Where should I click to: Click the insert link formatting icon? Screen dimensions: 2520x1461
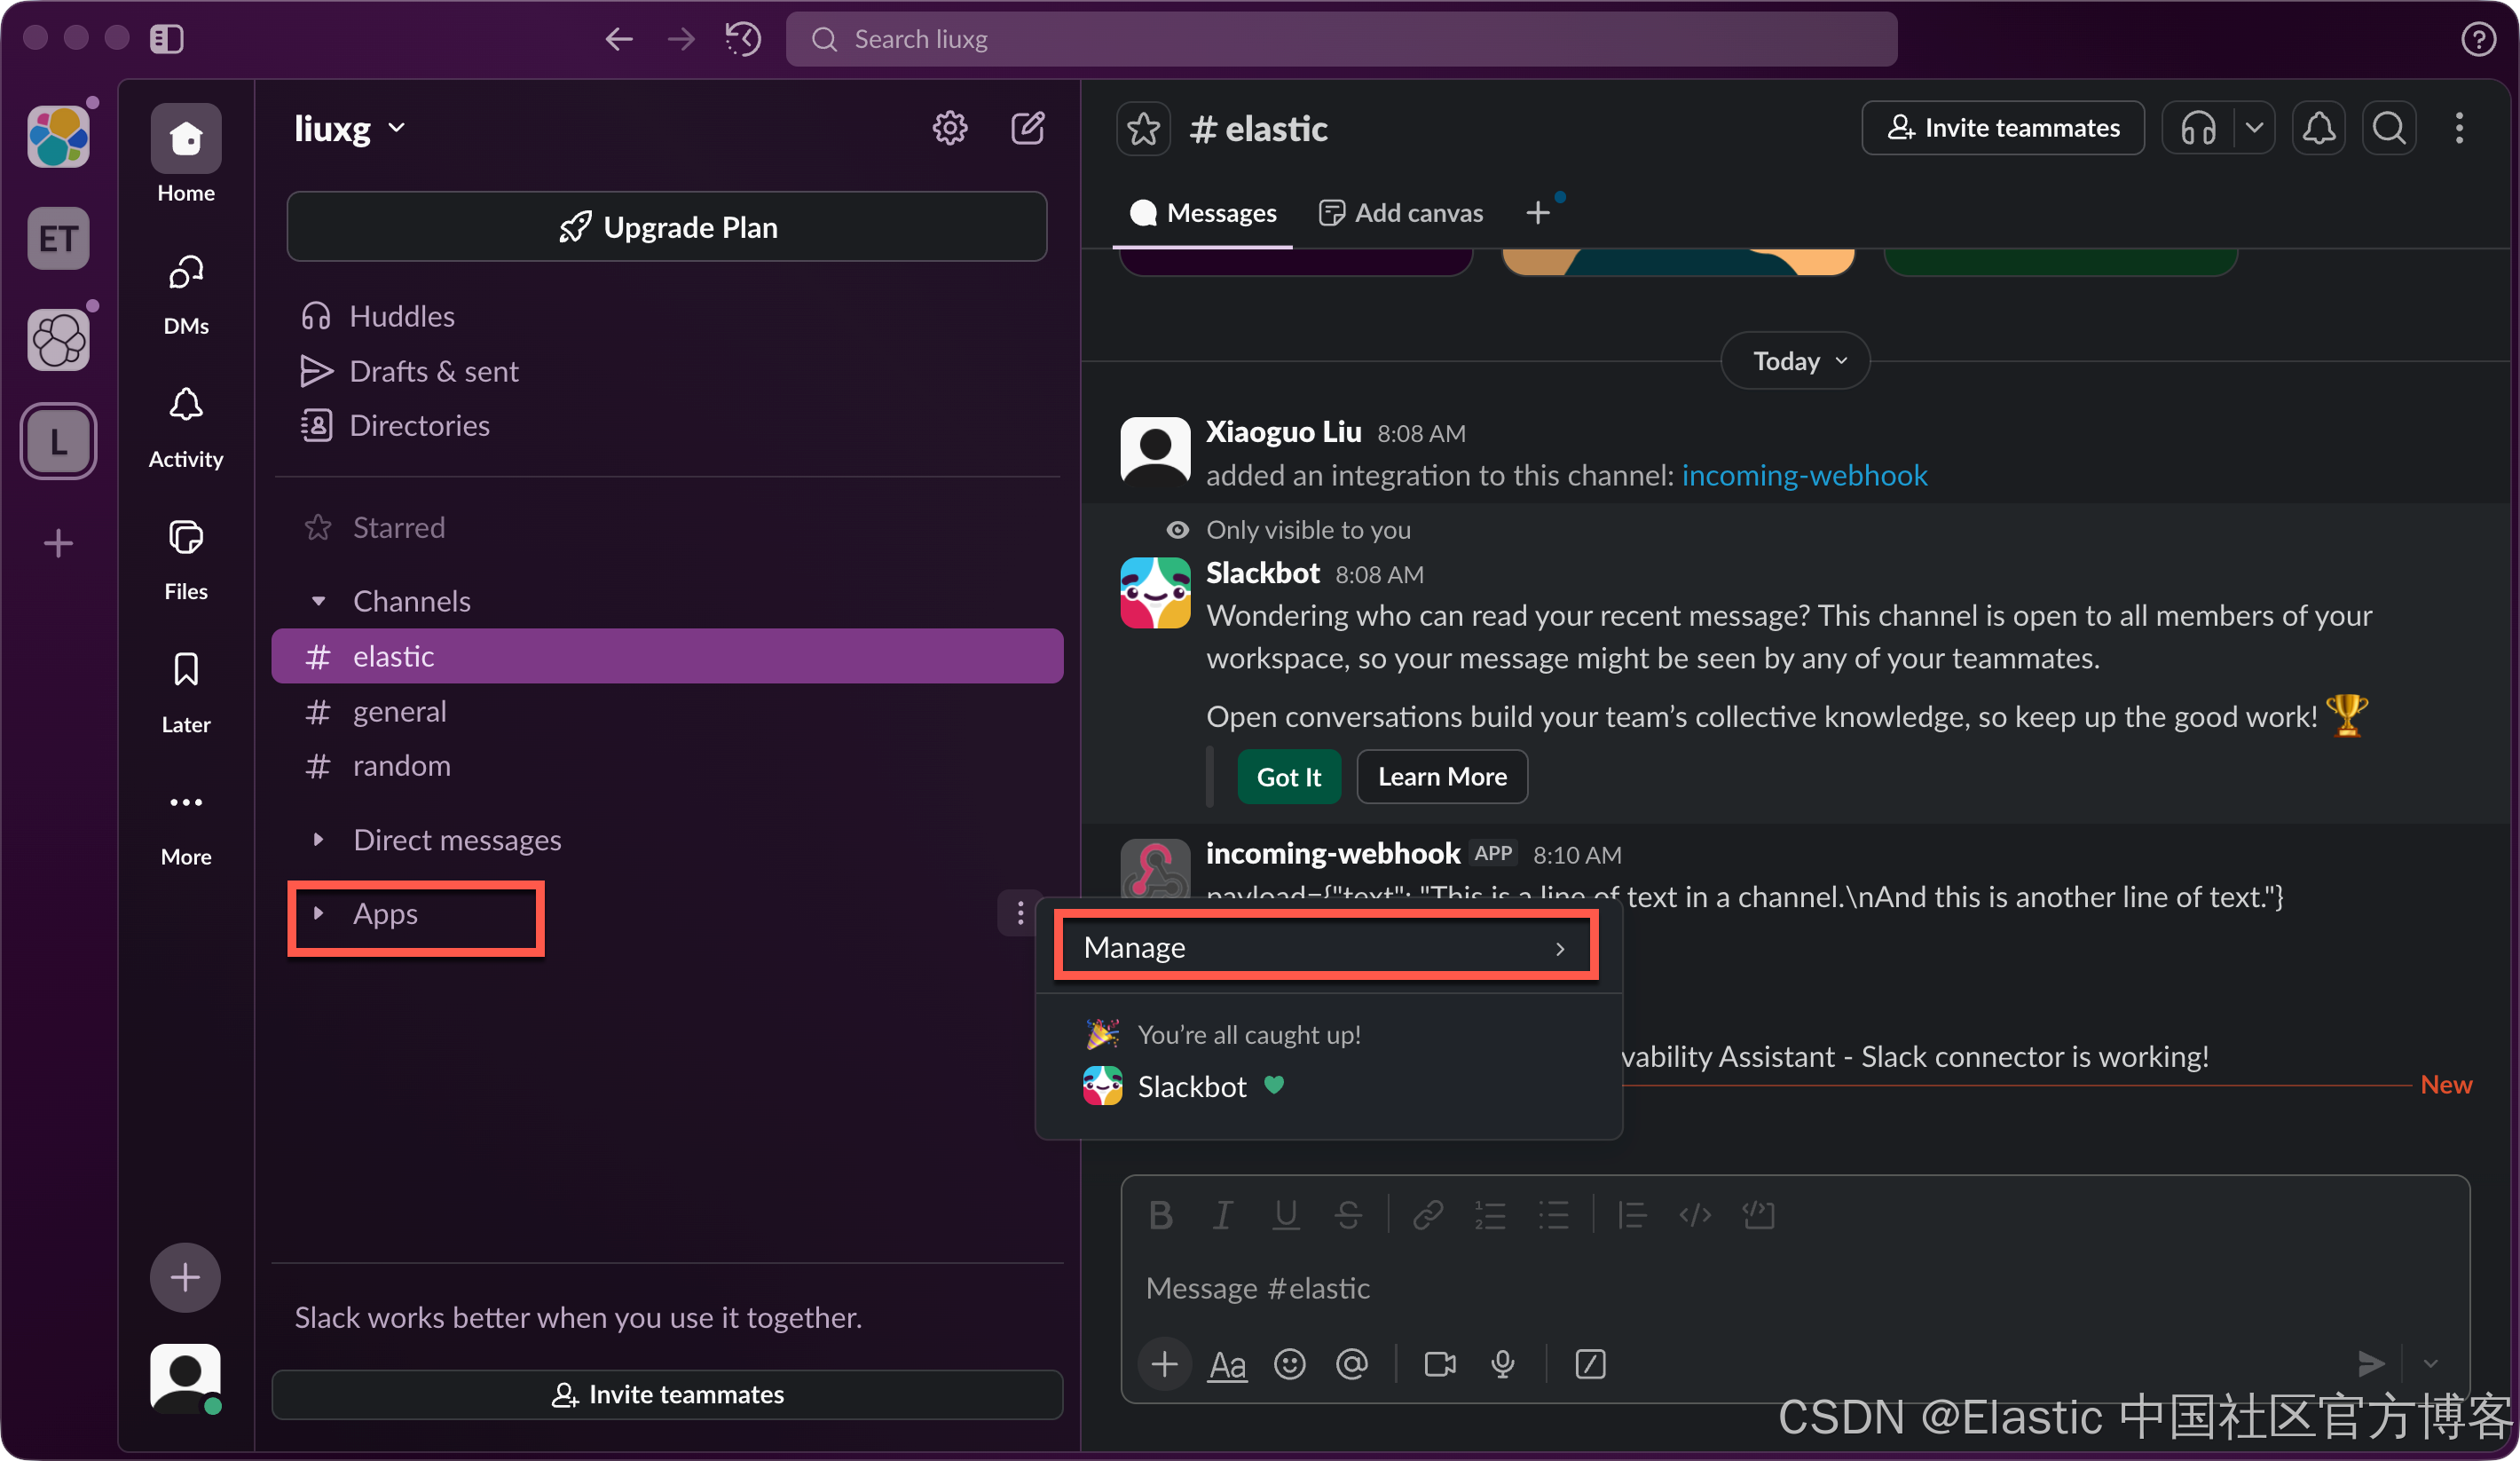click(x=1427, y=1215)
